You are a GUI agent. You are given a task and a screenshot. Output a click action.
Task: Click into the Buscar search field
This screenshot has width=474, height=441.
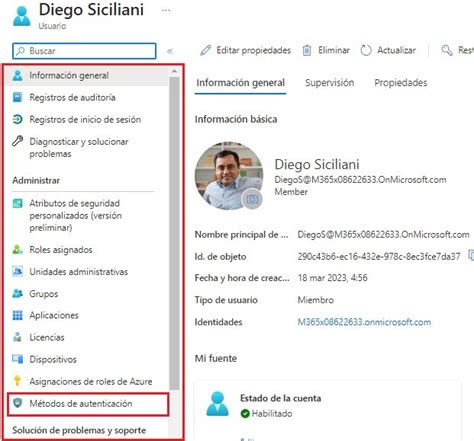[84, 51]
